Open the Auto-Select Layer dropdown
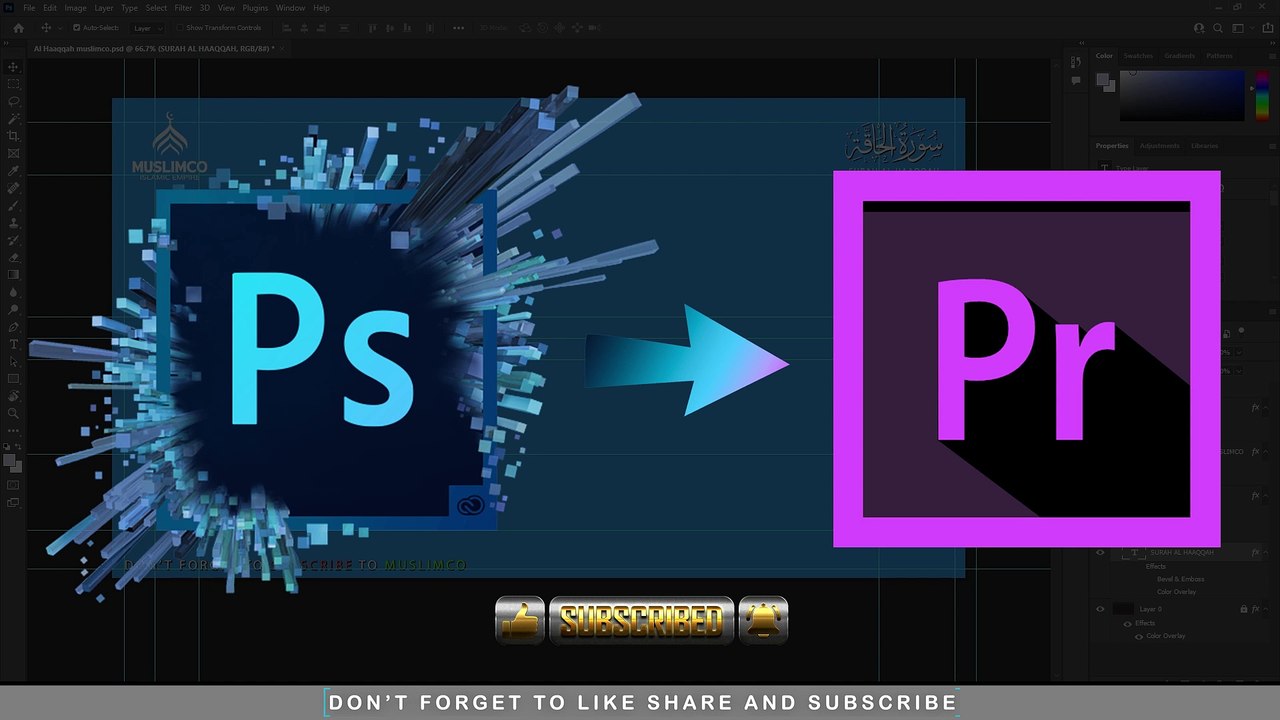 [148, 28]
